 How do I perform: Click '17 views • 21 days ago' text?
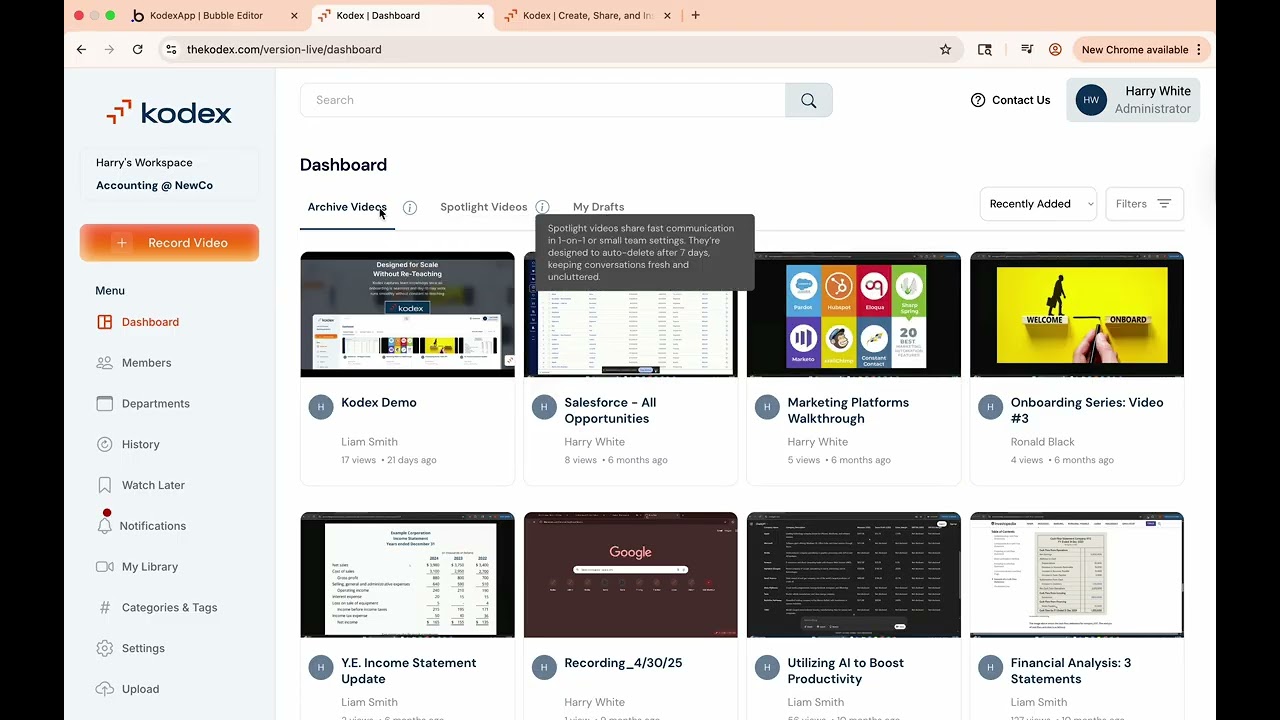[389, 460]
